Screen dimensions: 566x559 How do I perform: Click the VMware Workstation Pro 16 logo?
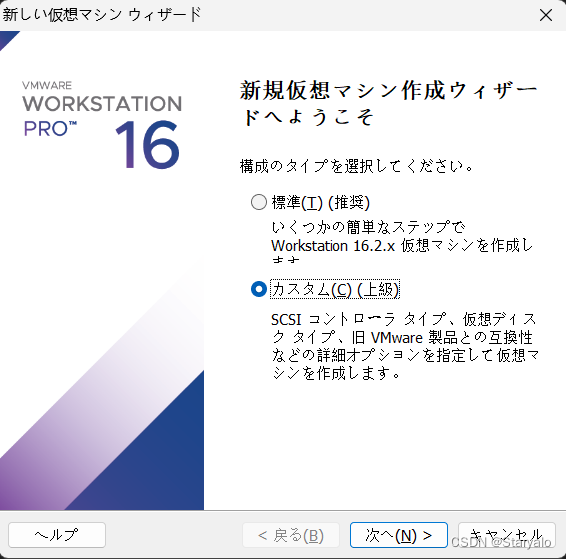(x=101, y=125)
